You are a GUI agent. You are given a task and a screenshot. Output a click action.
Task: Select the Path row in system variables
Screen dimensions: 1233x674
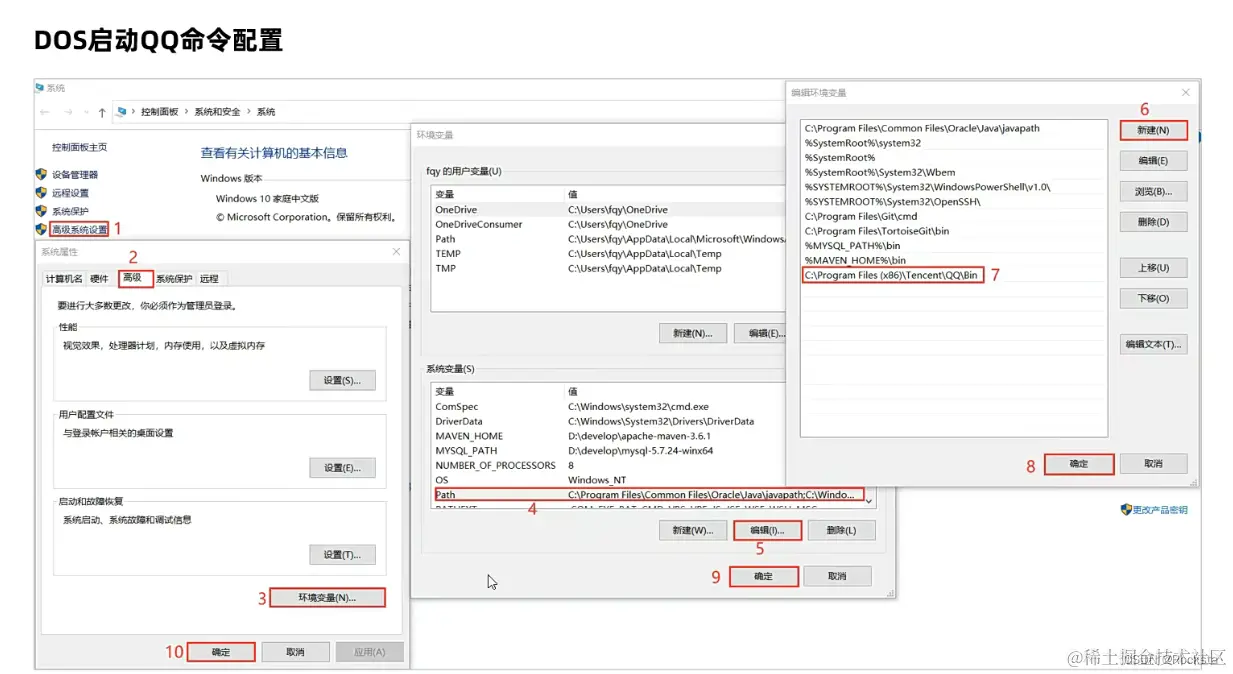[x=648, y=494]
